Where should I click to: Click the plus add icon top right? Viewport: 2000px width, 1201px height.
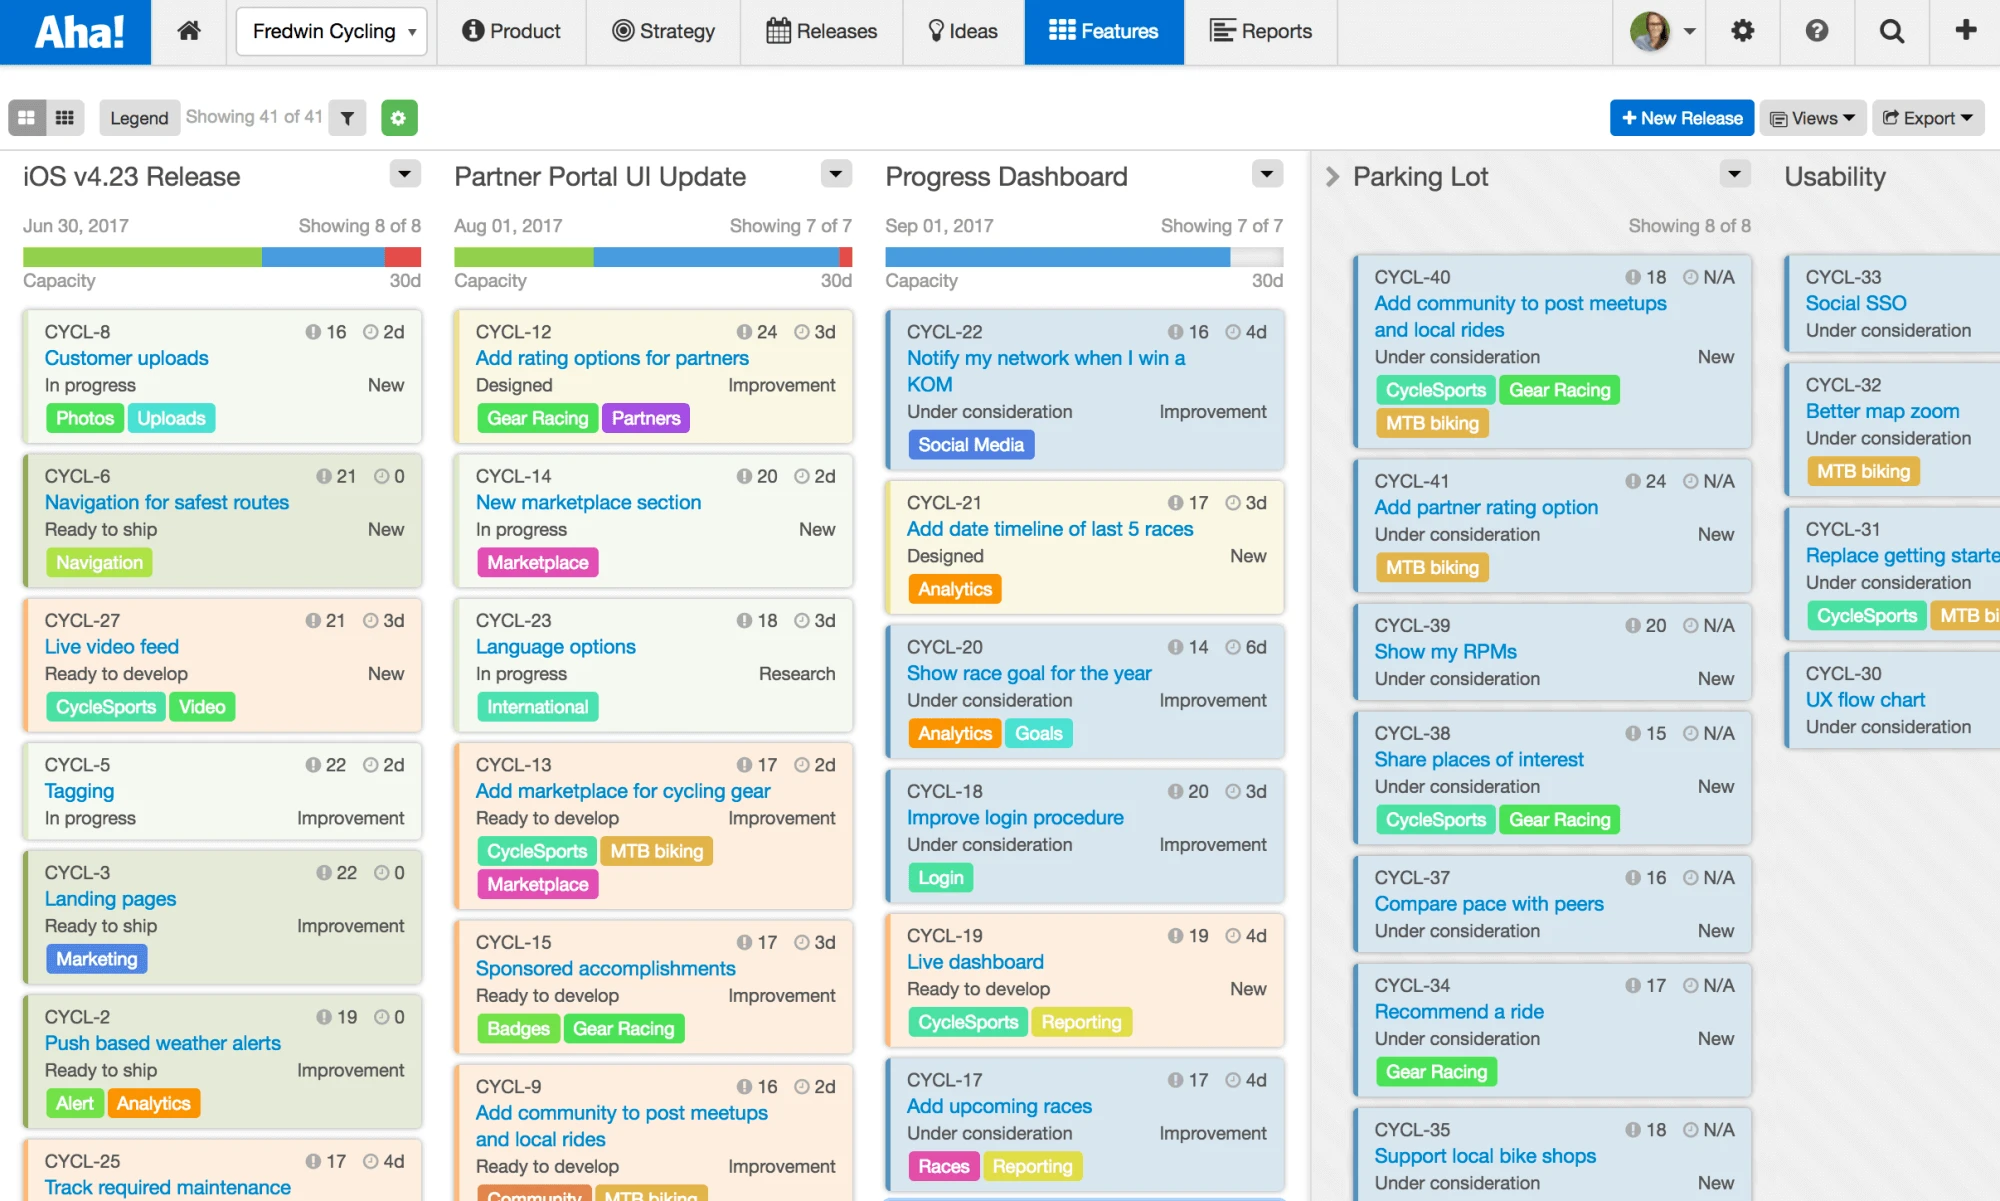click(x=1965, y=31)
